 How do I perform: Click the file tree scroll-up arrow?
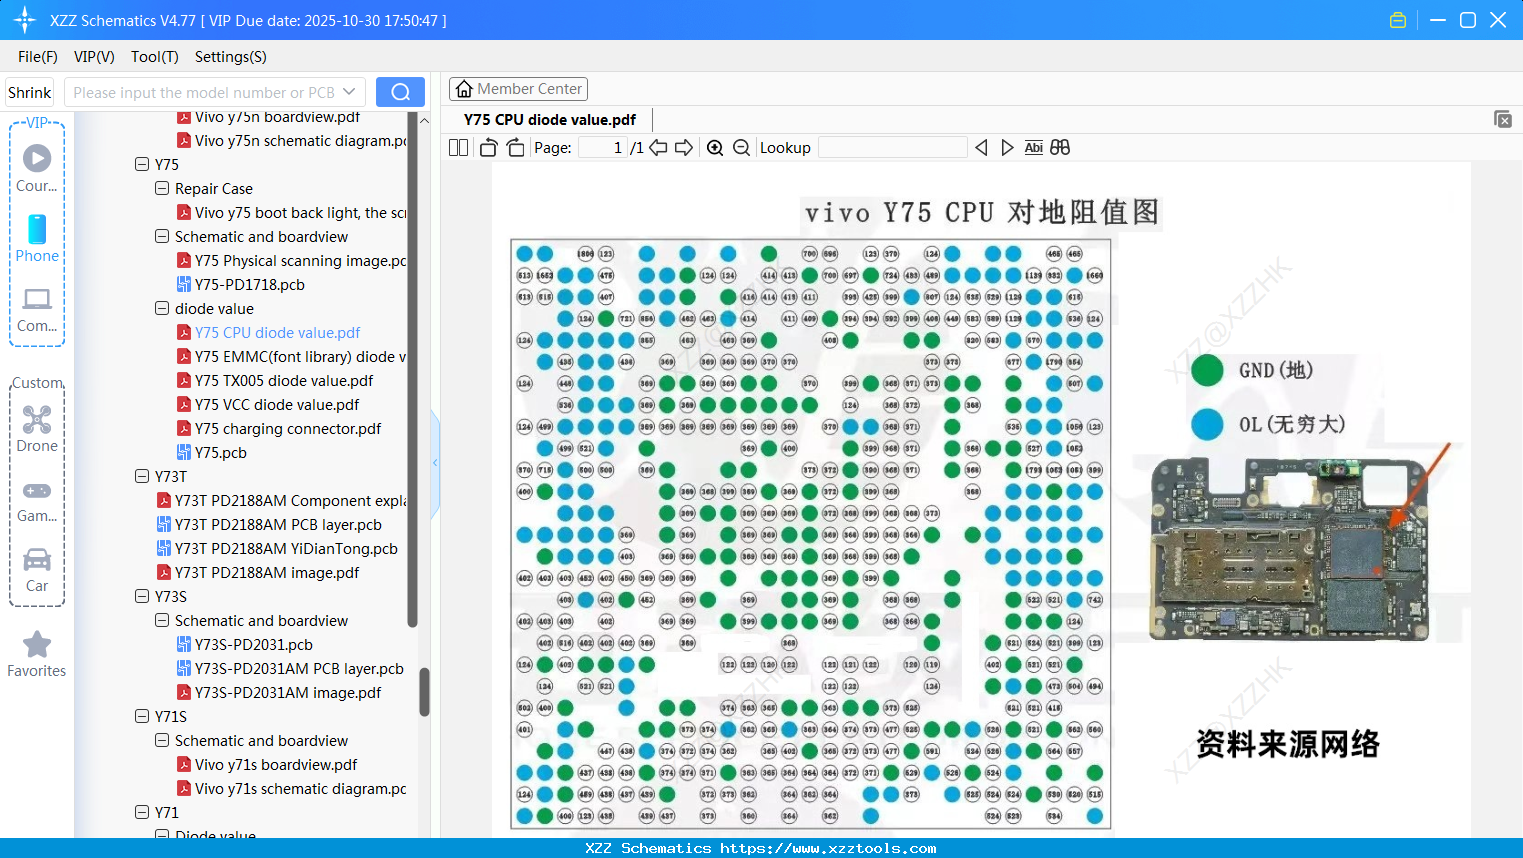(424, 120)
